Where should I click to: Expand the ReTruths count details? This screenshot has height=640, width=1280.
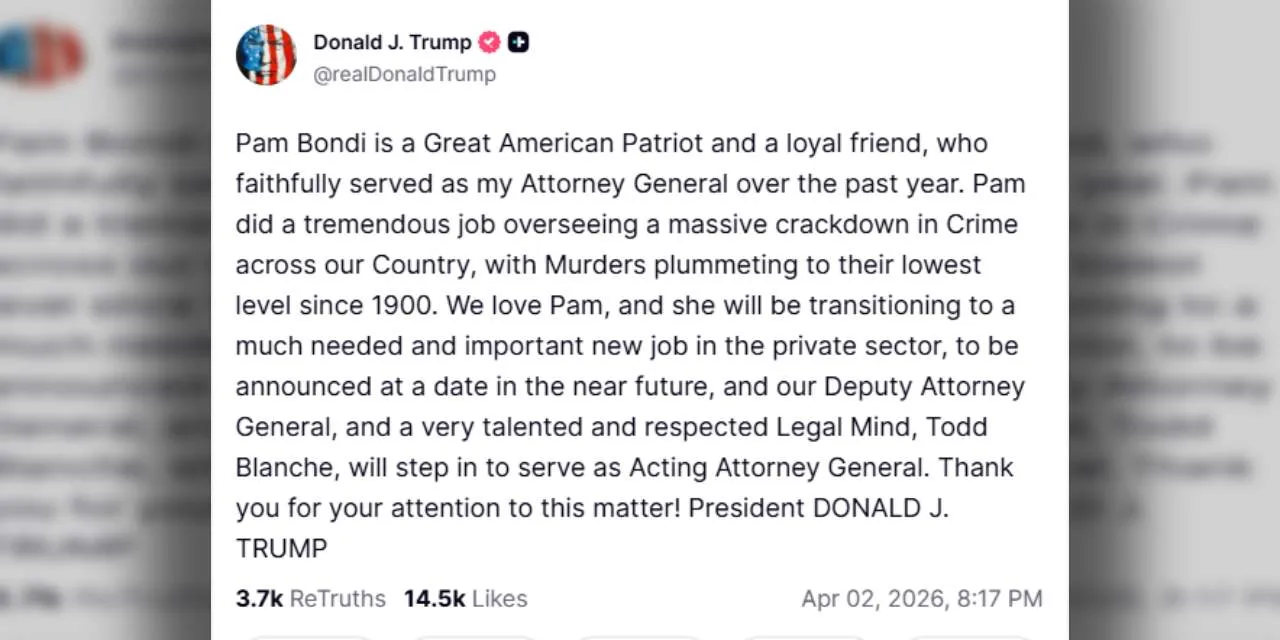click(310, 598)
